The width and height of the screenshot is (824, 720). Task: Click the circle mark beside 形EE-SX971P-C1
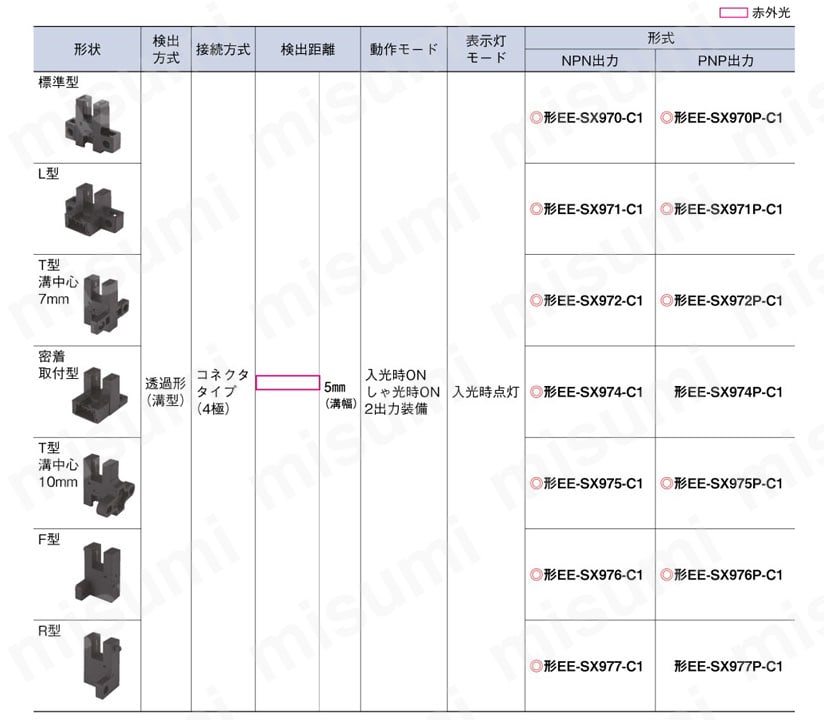666,209
